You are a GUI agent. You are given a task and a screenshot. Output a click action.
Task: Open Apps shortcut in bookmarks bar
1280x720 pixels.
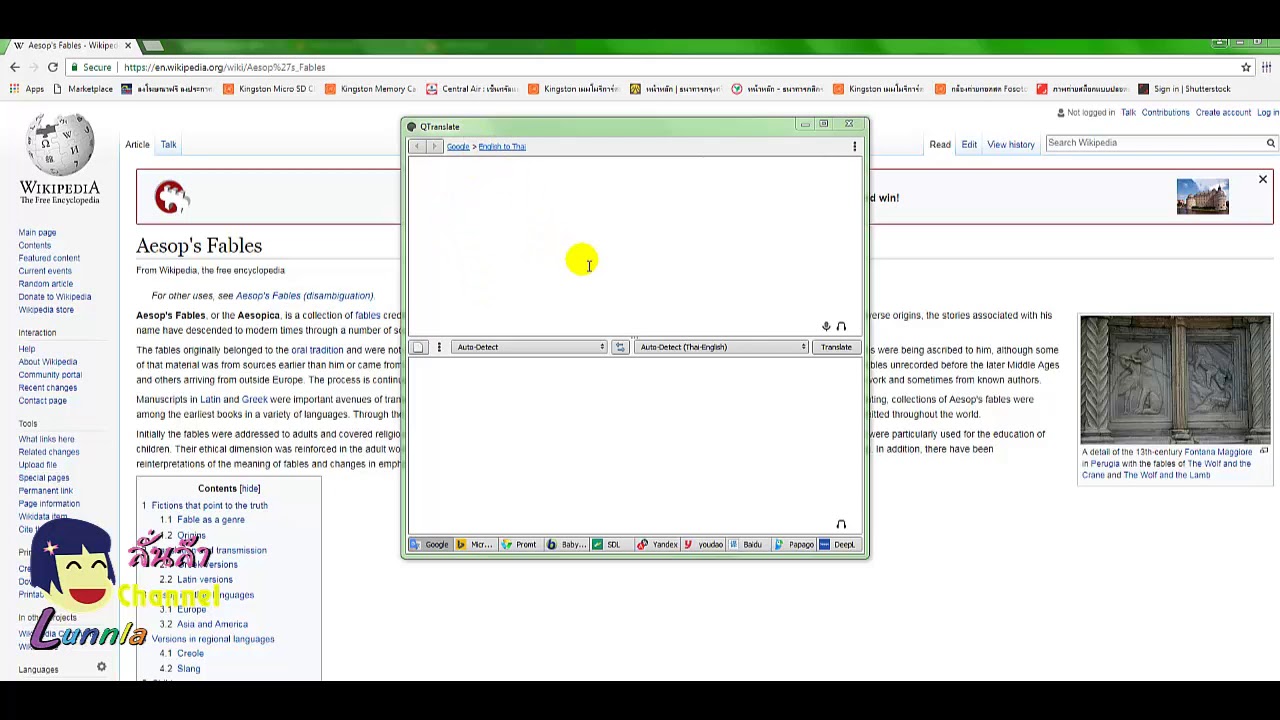coord(27,89)
